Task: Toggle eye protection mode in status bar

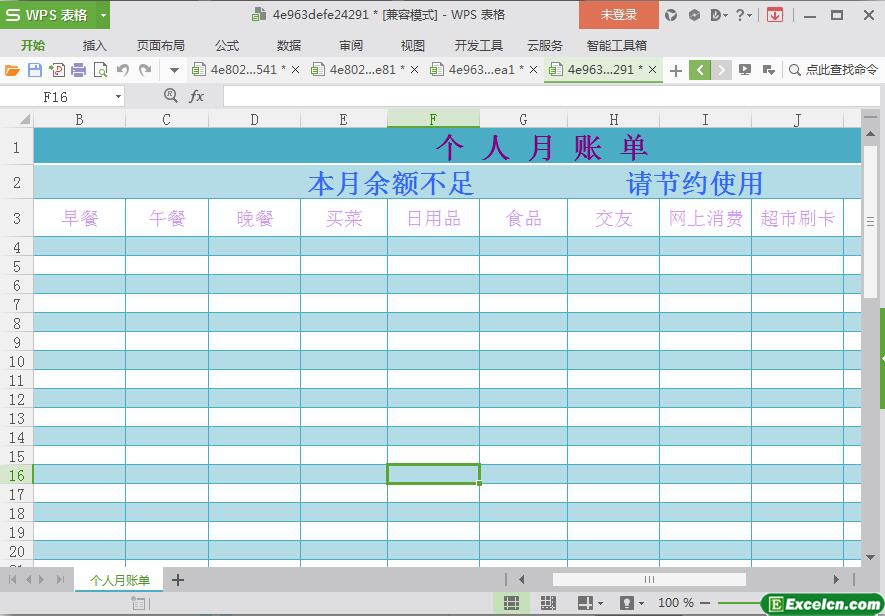Action: [x=627, y=603]
